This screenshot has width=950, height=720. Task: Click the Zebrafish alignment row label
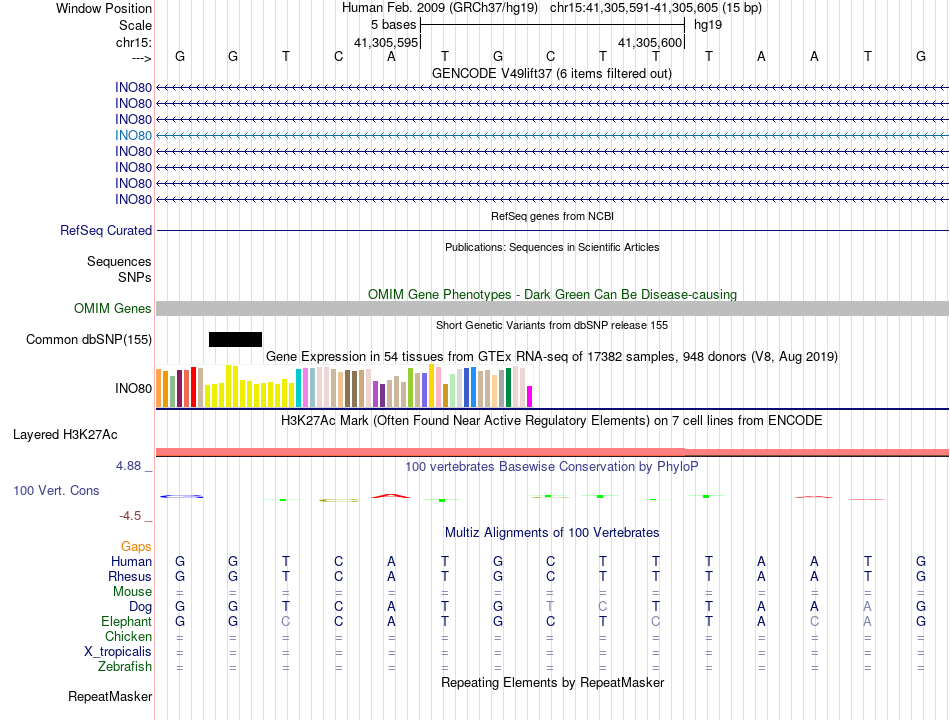click(x=125, y=666)
